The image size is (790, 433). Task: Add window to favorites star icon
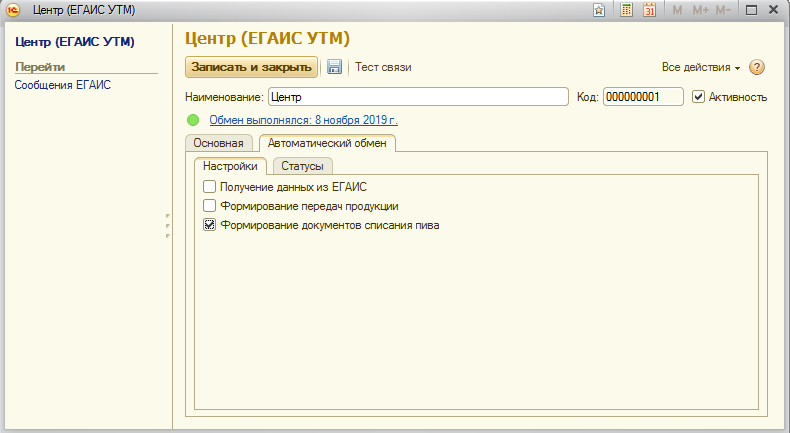pyautogui.click(x=599, y=10)
